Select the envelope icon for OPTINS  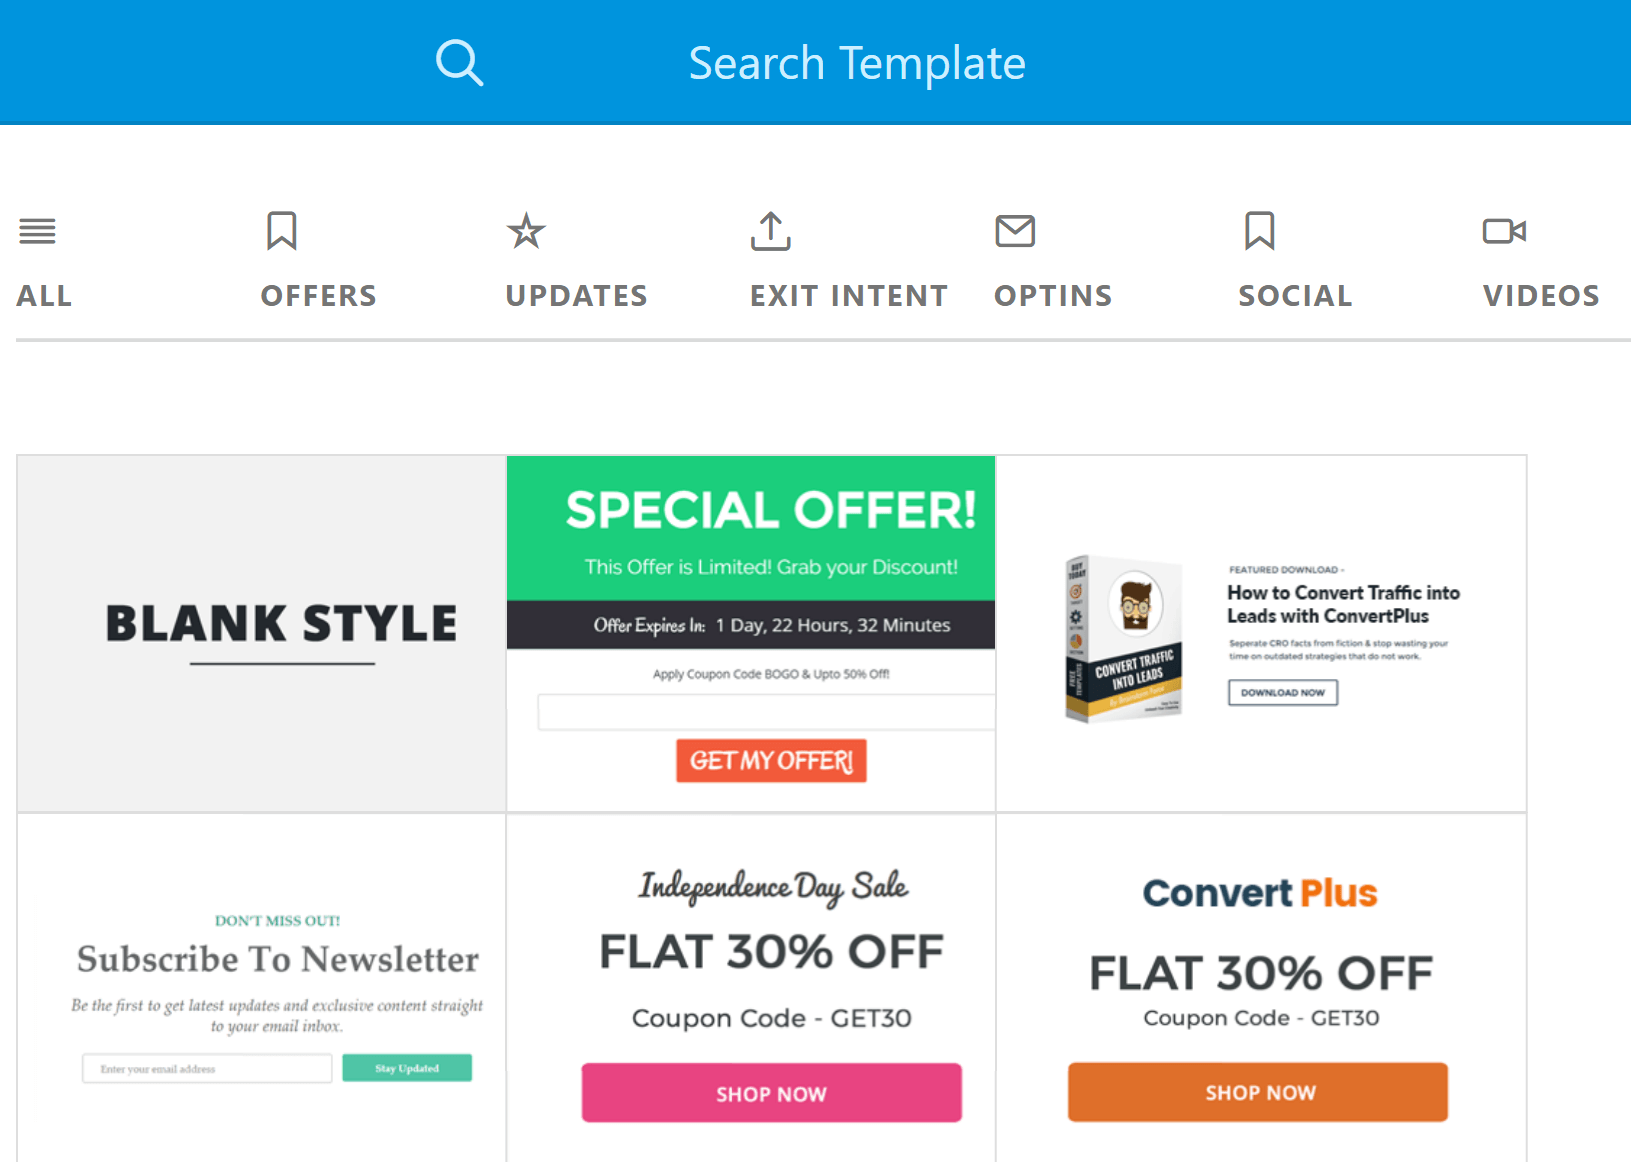pos(1014,231)
